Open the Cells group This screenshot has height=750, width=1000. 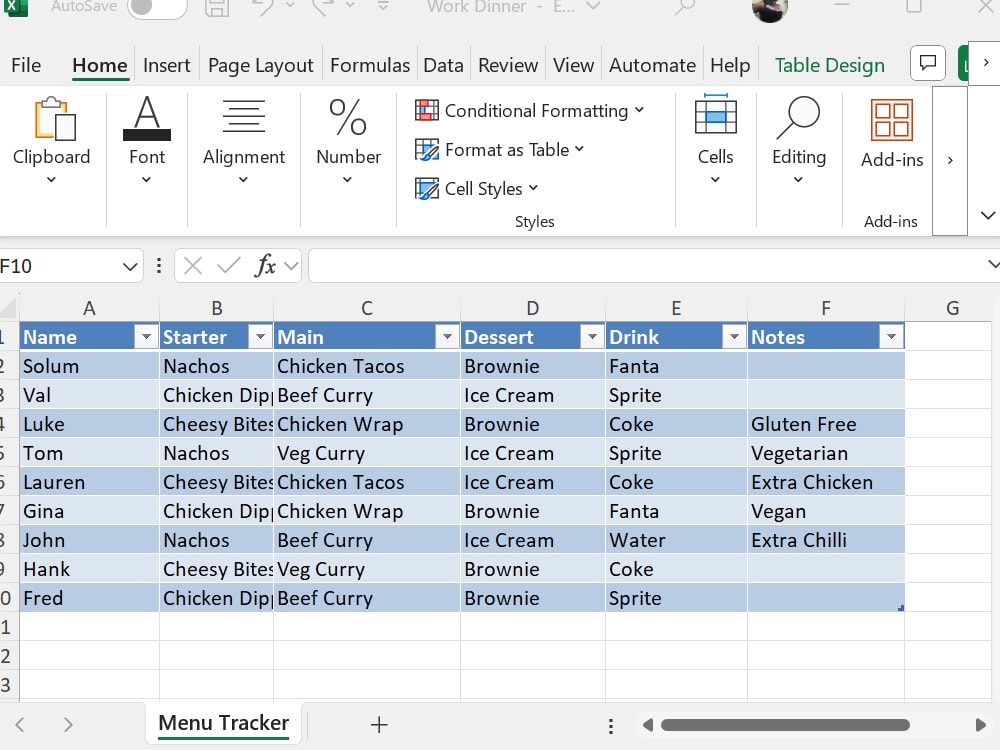(716, 141)
